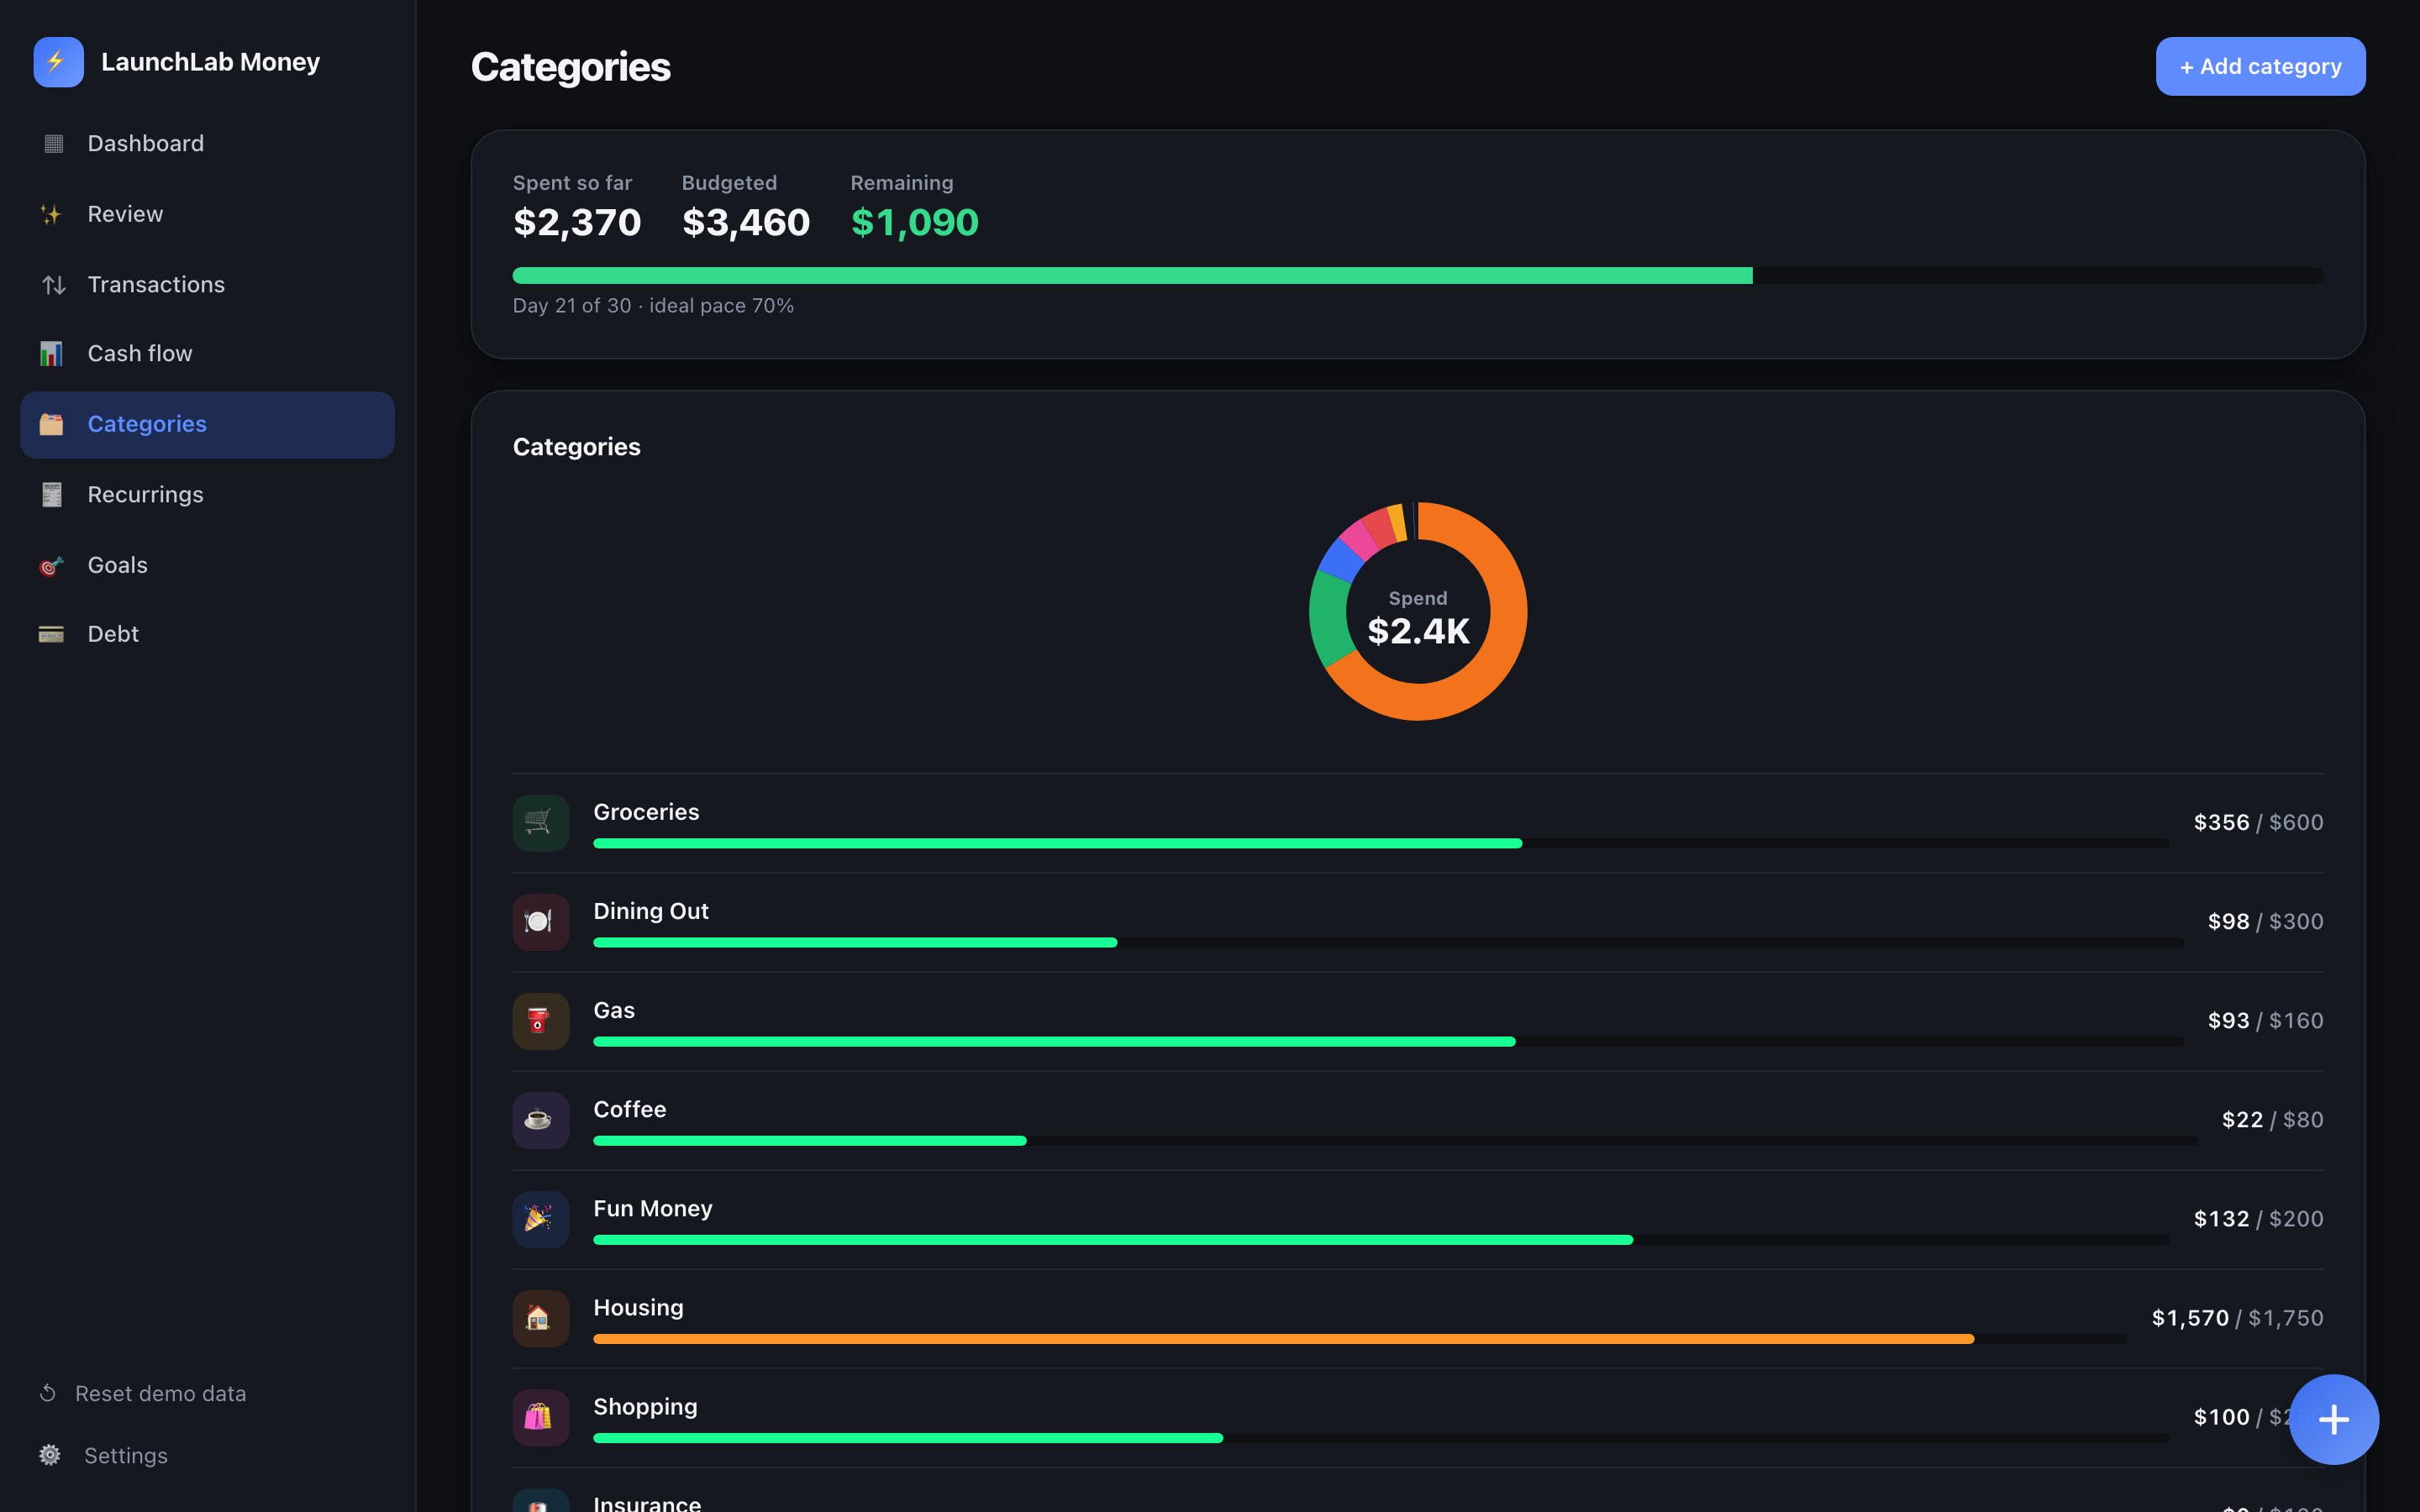Click the Gas fuel can icon
The width and height of the screenshot is (2420, 1512).
(541, 1021)
